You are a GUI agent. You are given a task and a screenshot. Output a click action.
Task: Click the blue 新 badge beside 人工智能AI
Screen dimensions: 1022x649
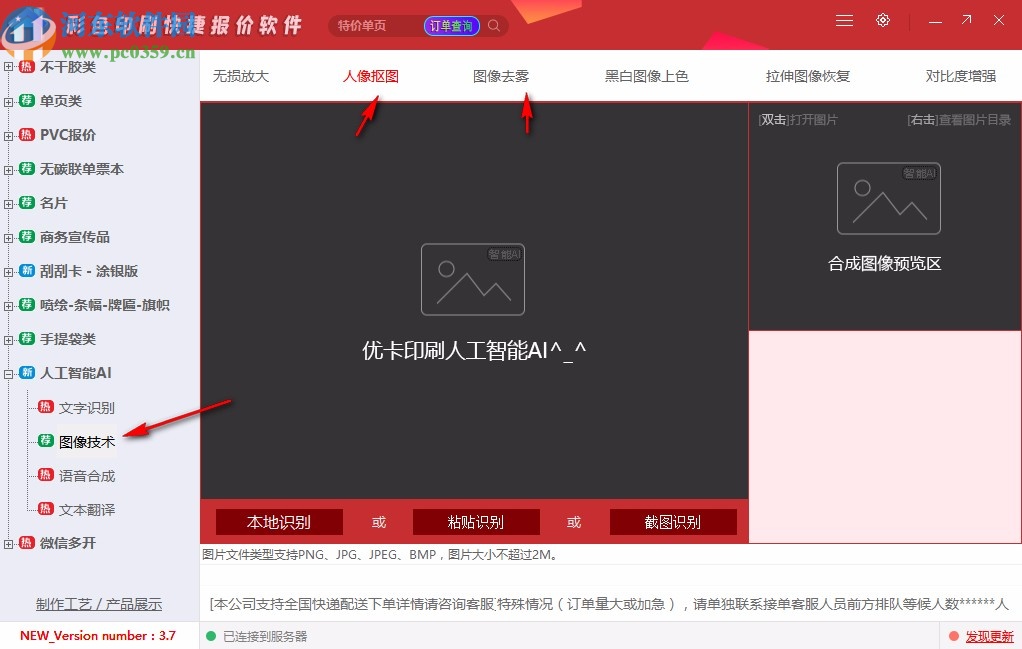pyautogui.click(x=24, y=372)
